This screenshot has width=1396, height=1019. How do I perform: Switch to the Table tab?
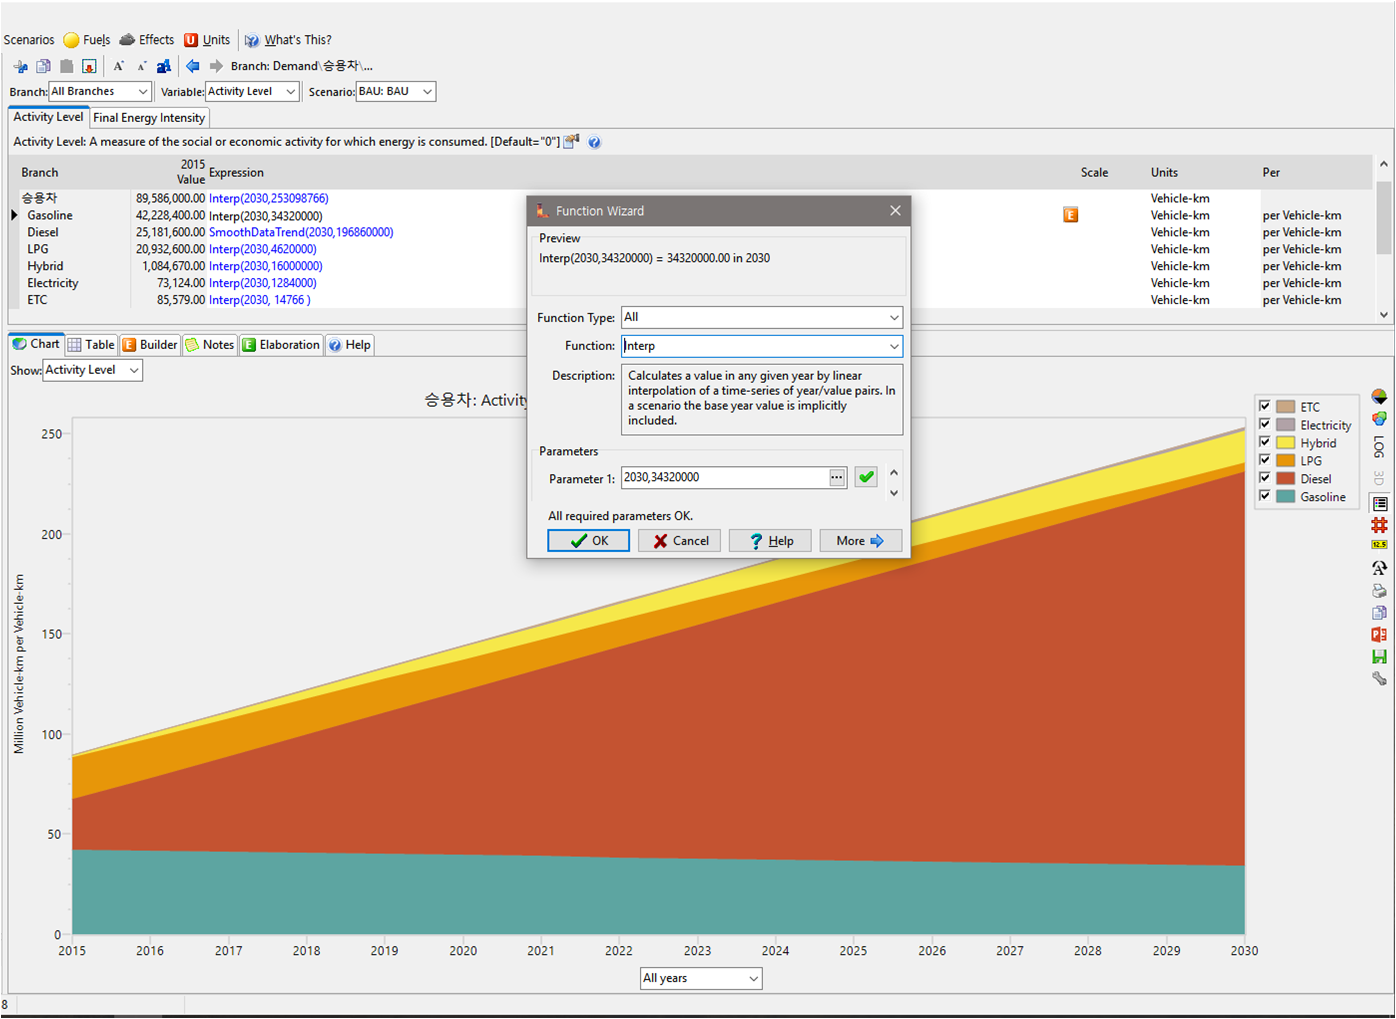point(91,345)
